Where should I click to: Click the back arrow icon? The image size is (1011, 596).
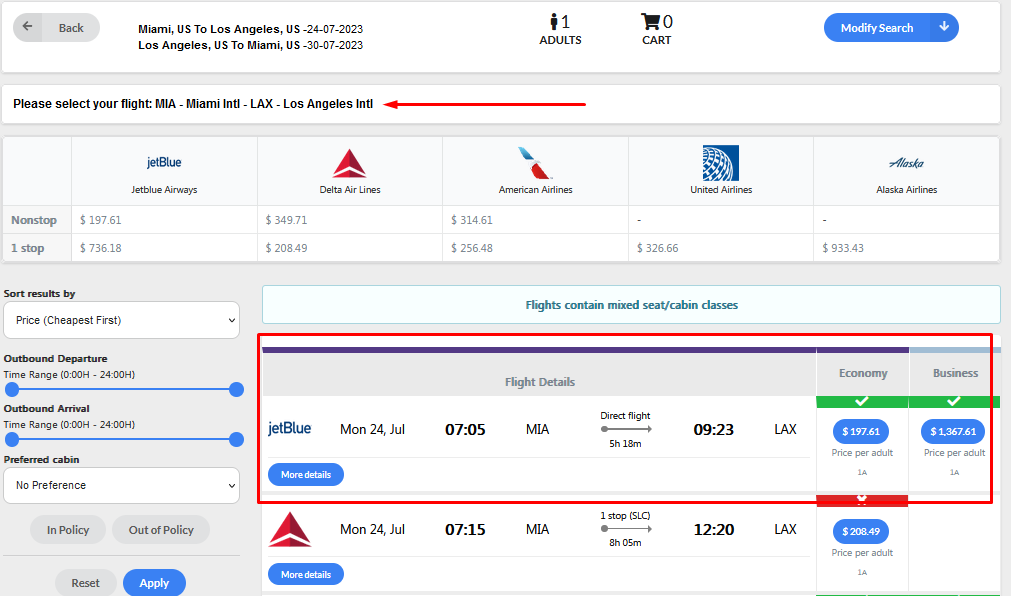coord(27,26)
